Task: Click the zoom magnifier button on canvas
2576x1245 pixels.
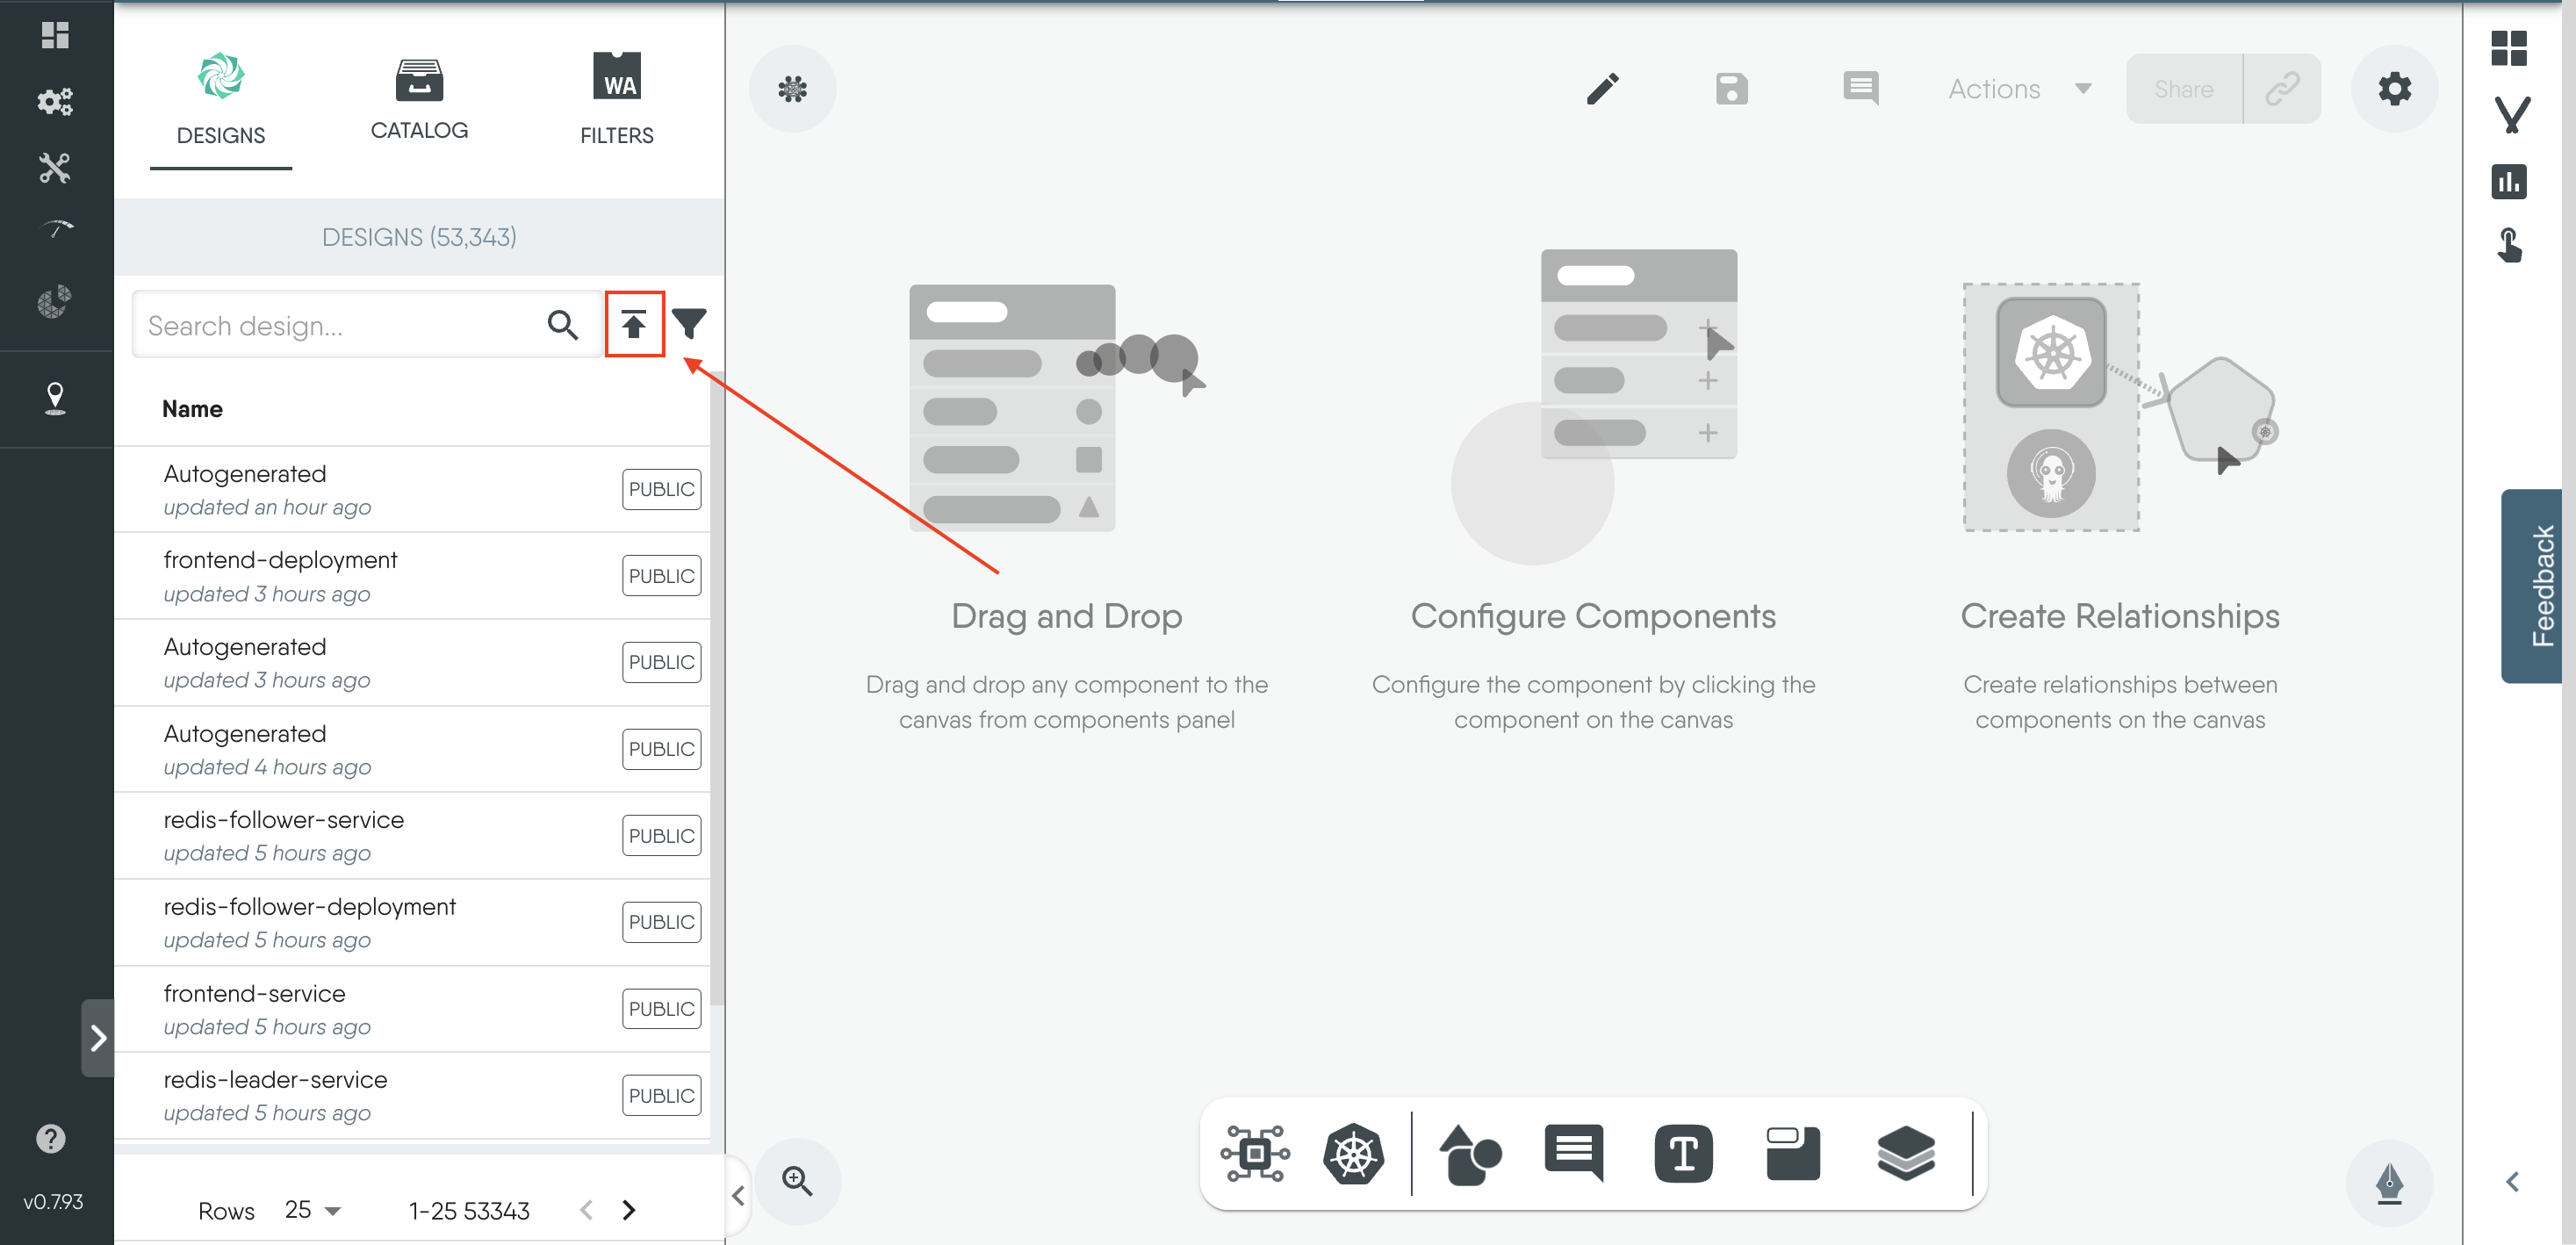Action: click(x=797, y=1181)
